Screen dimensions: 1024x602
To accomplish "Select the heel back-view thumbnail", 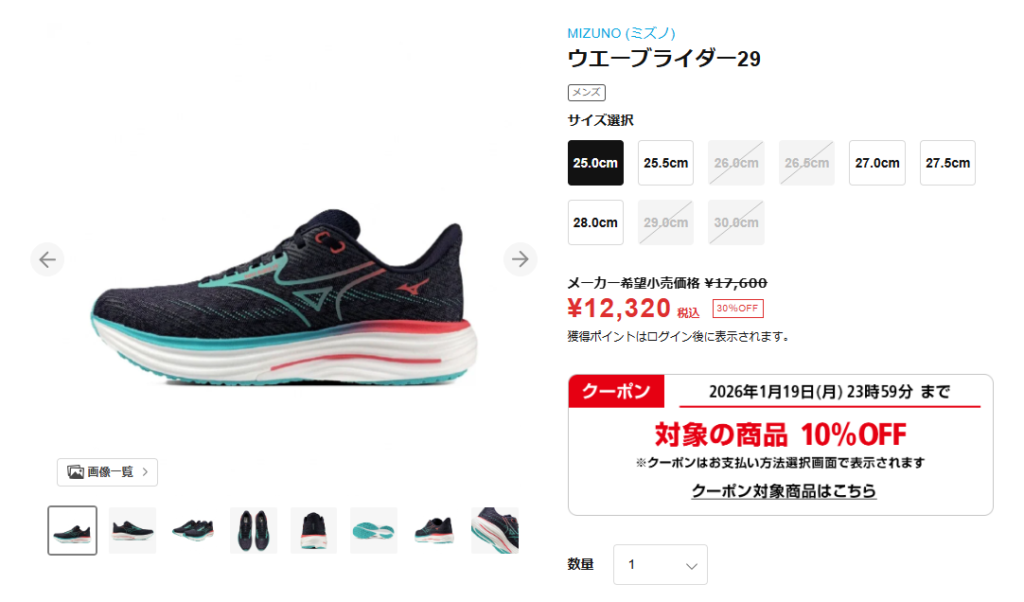I will (313, 530).
